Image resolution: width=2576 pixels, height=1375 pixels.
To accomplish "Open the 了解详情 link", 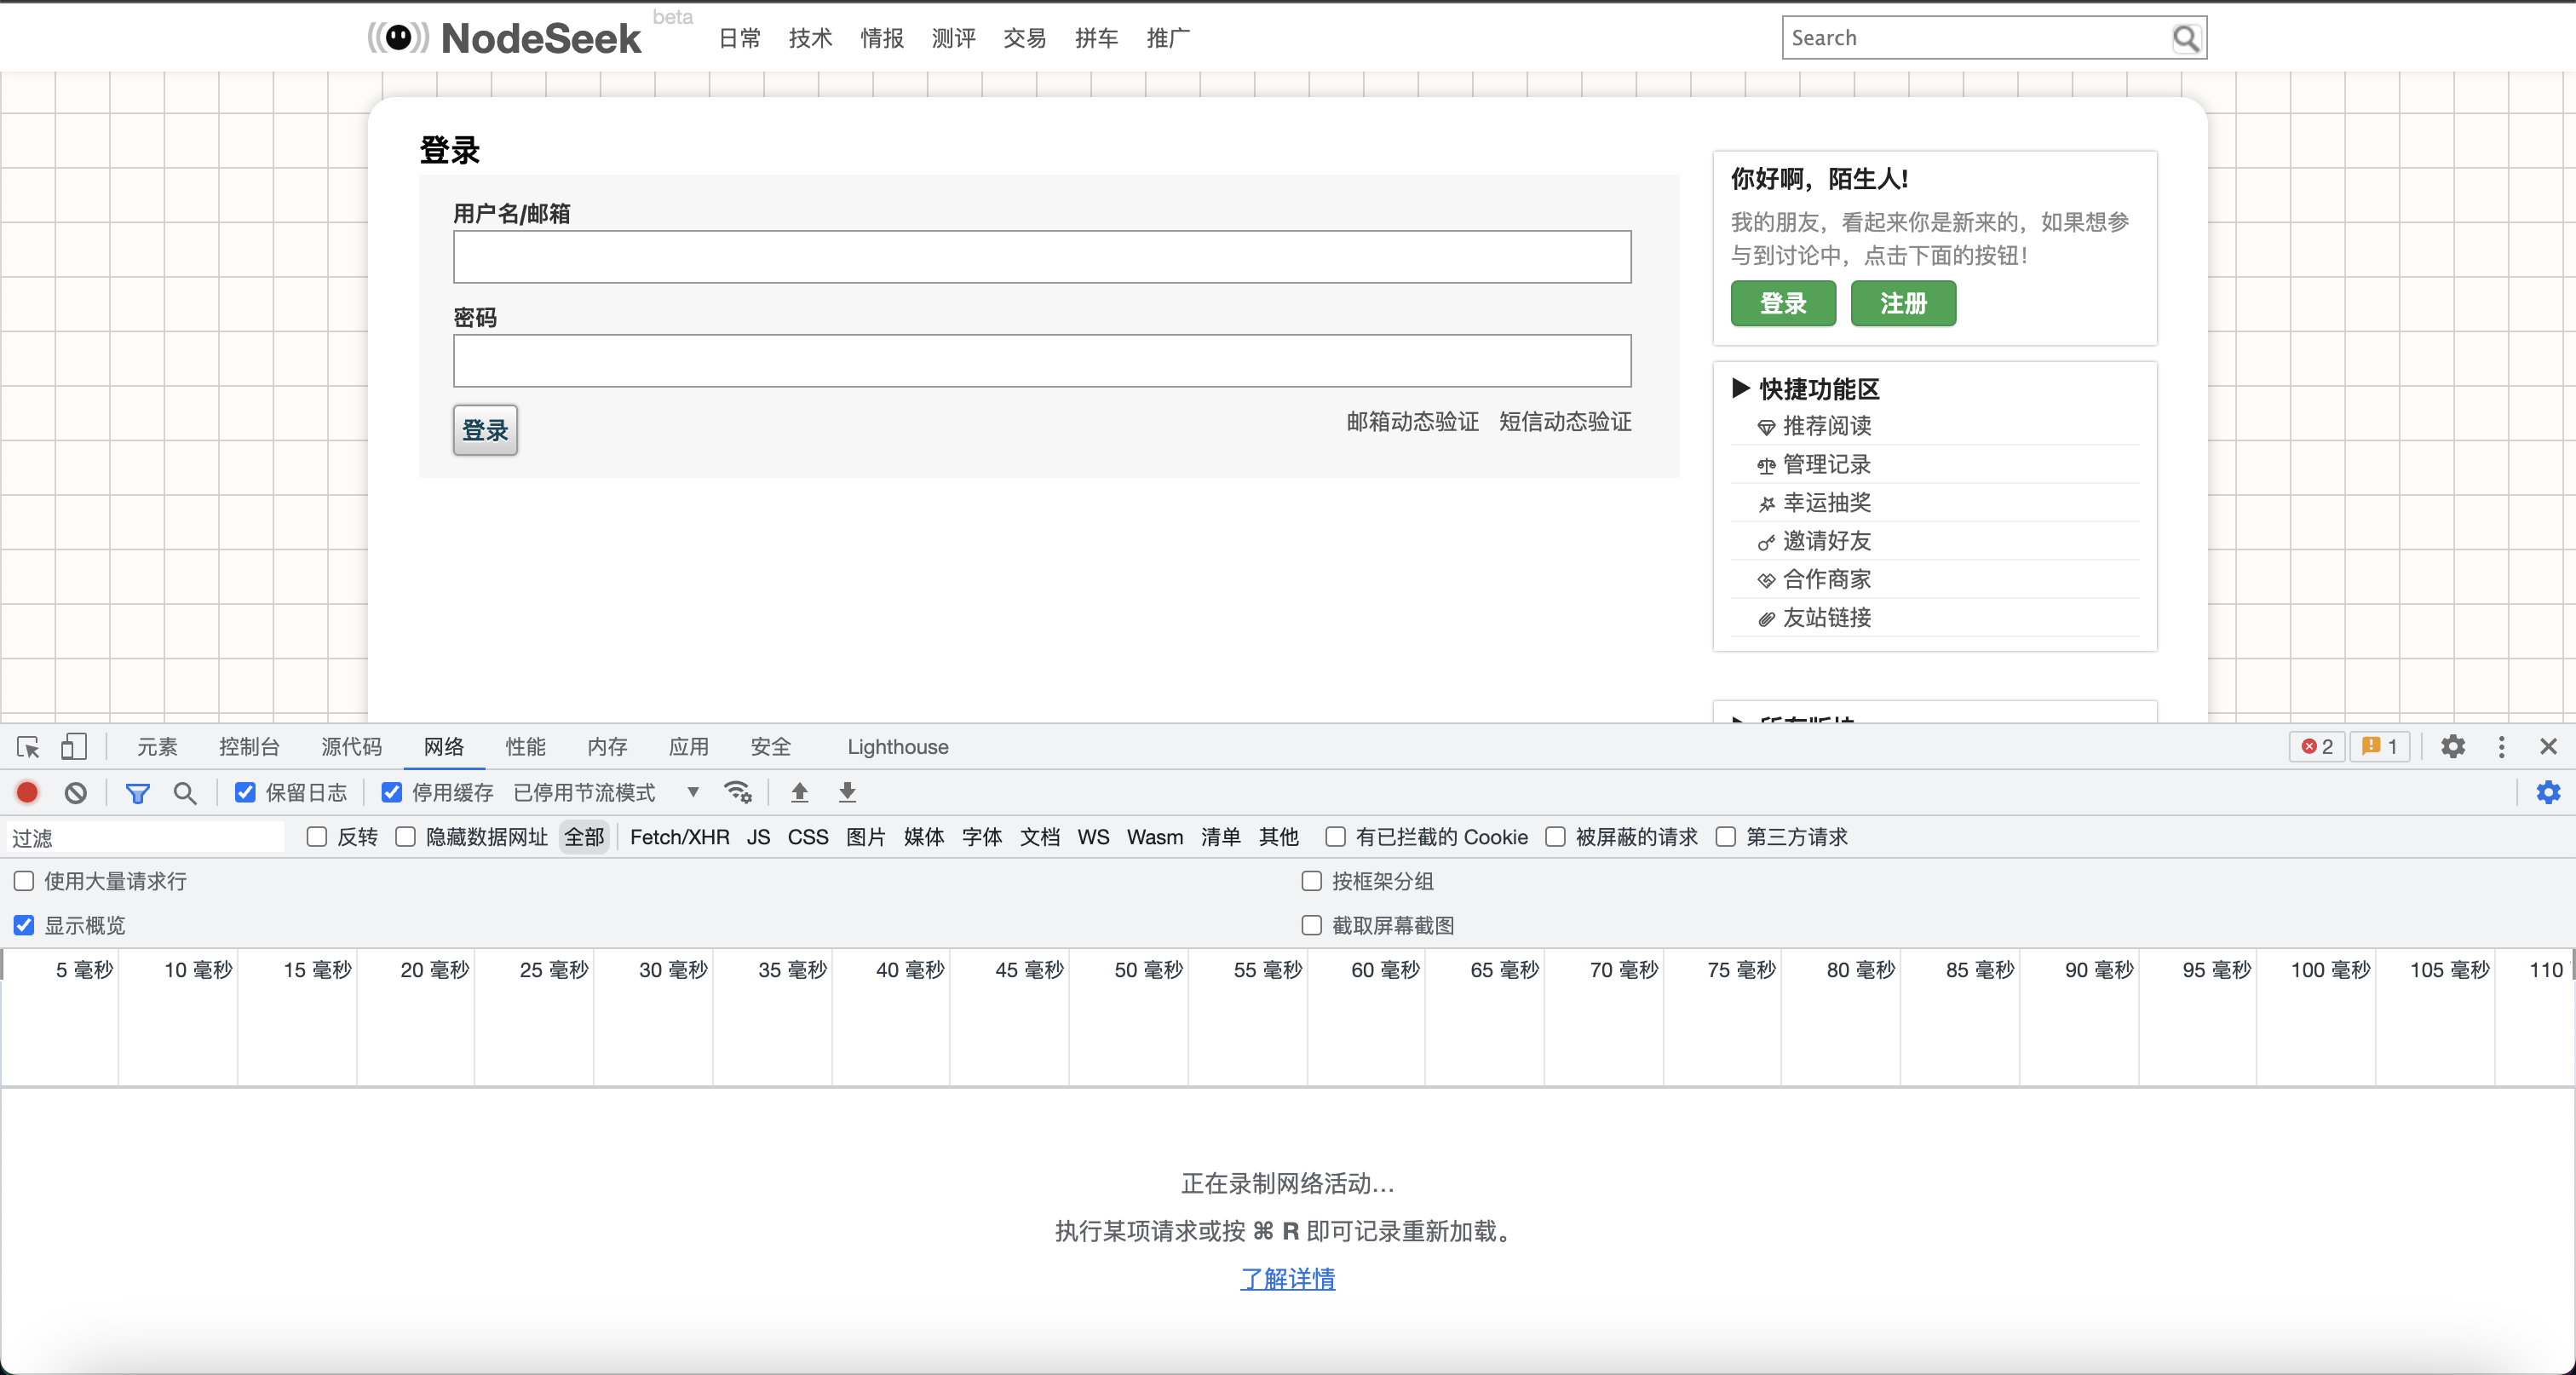I will tap(1288, 1278).
